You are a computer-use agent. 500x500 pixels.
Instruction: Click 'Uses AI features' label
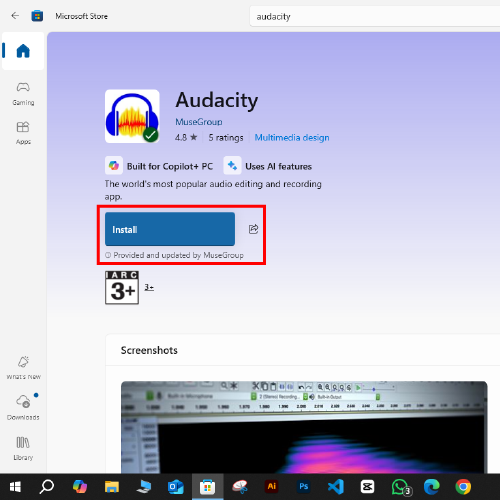coord(278,166)
